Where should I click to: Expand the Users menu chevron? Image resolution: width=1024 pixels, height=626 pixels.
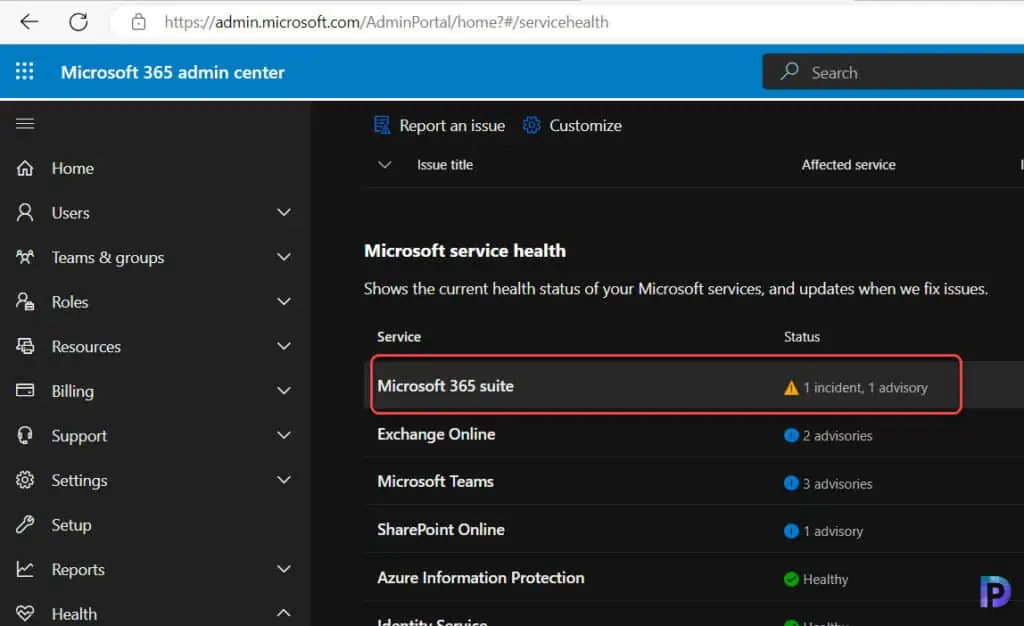click(x=283, y=212)
